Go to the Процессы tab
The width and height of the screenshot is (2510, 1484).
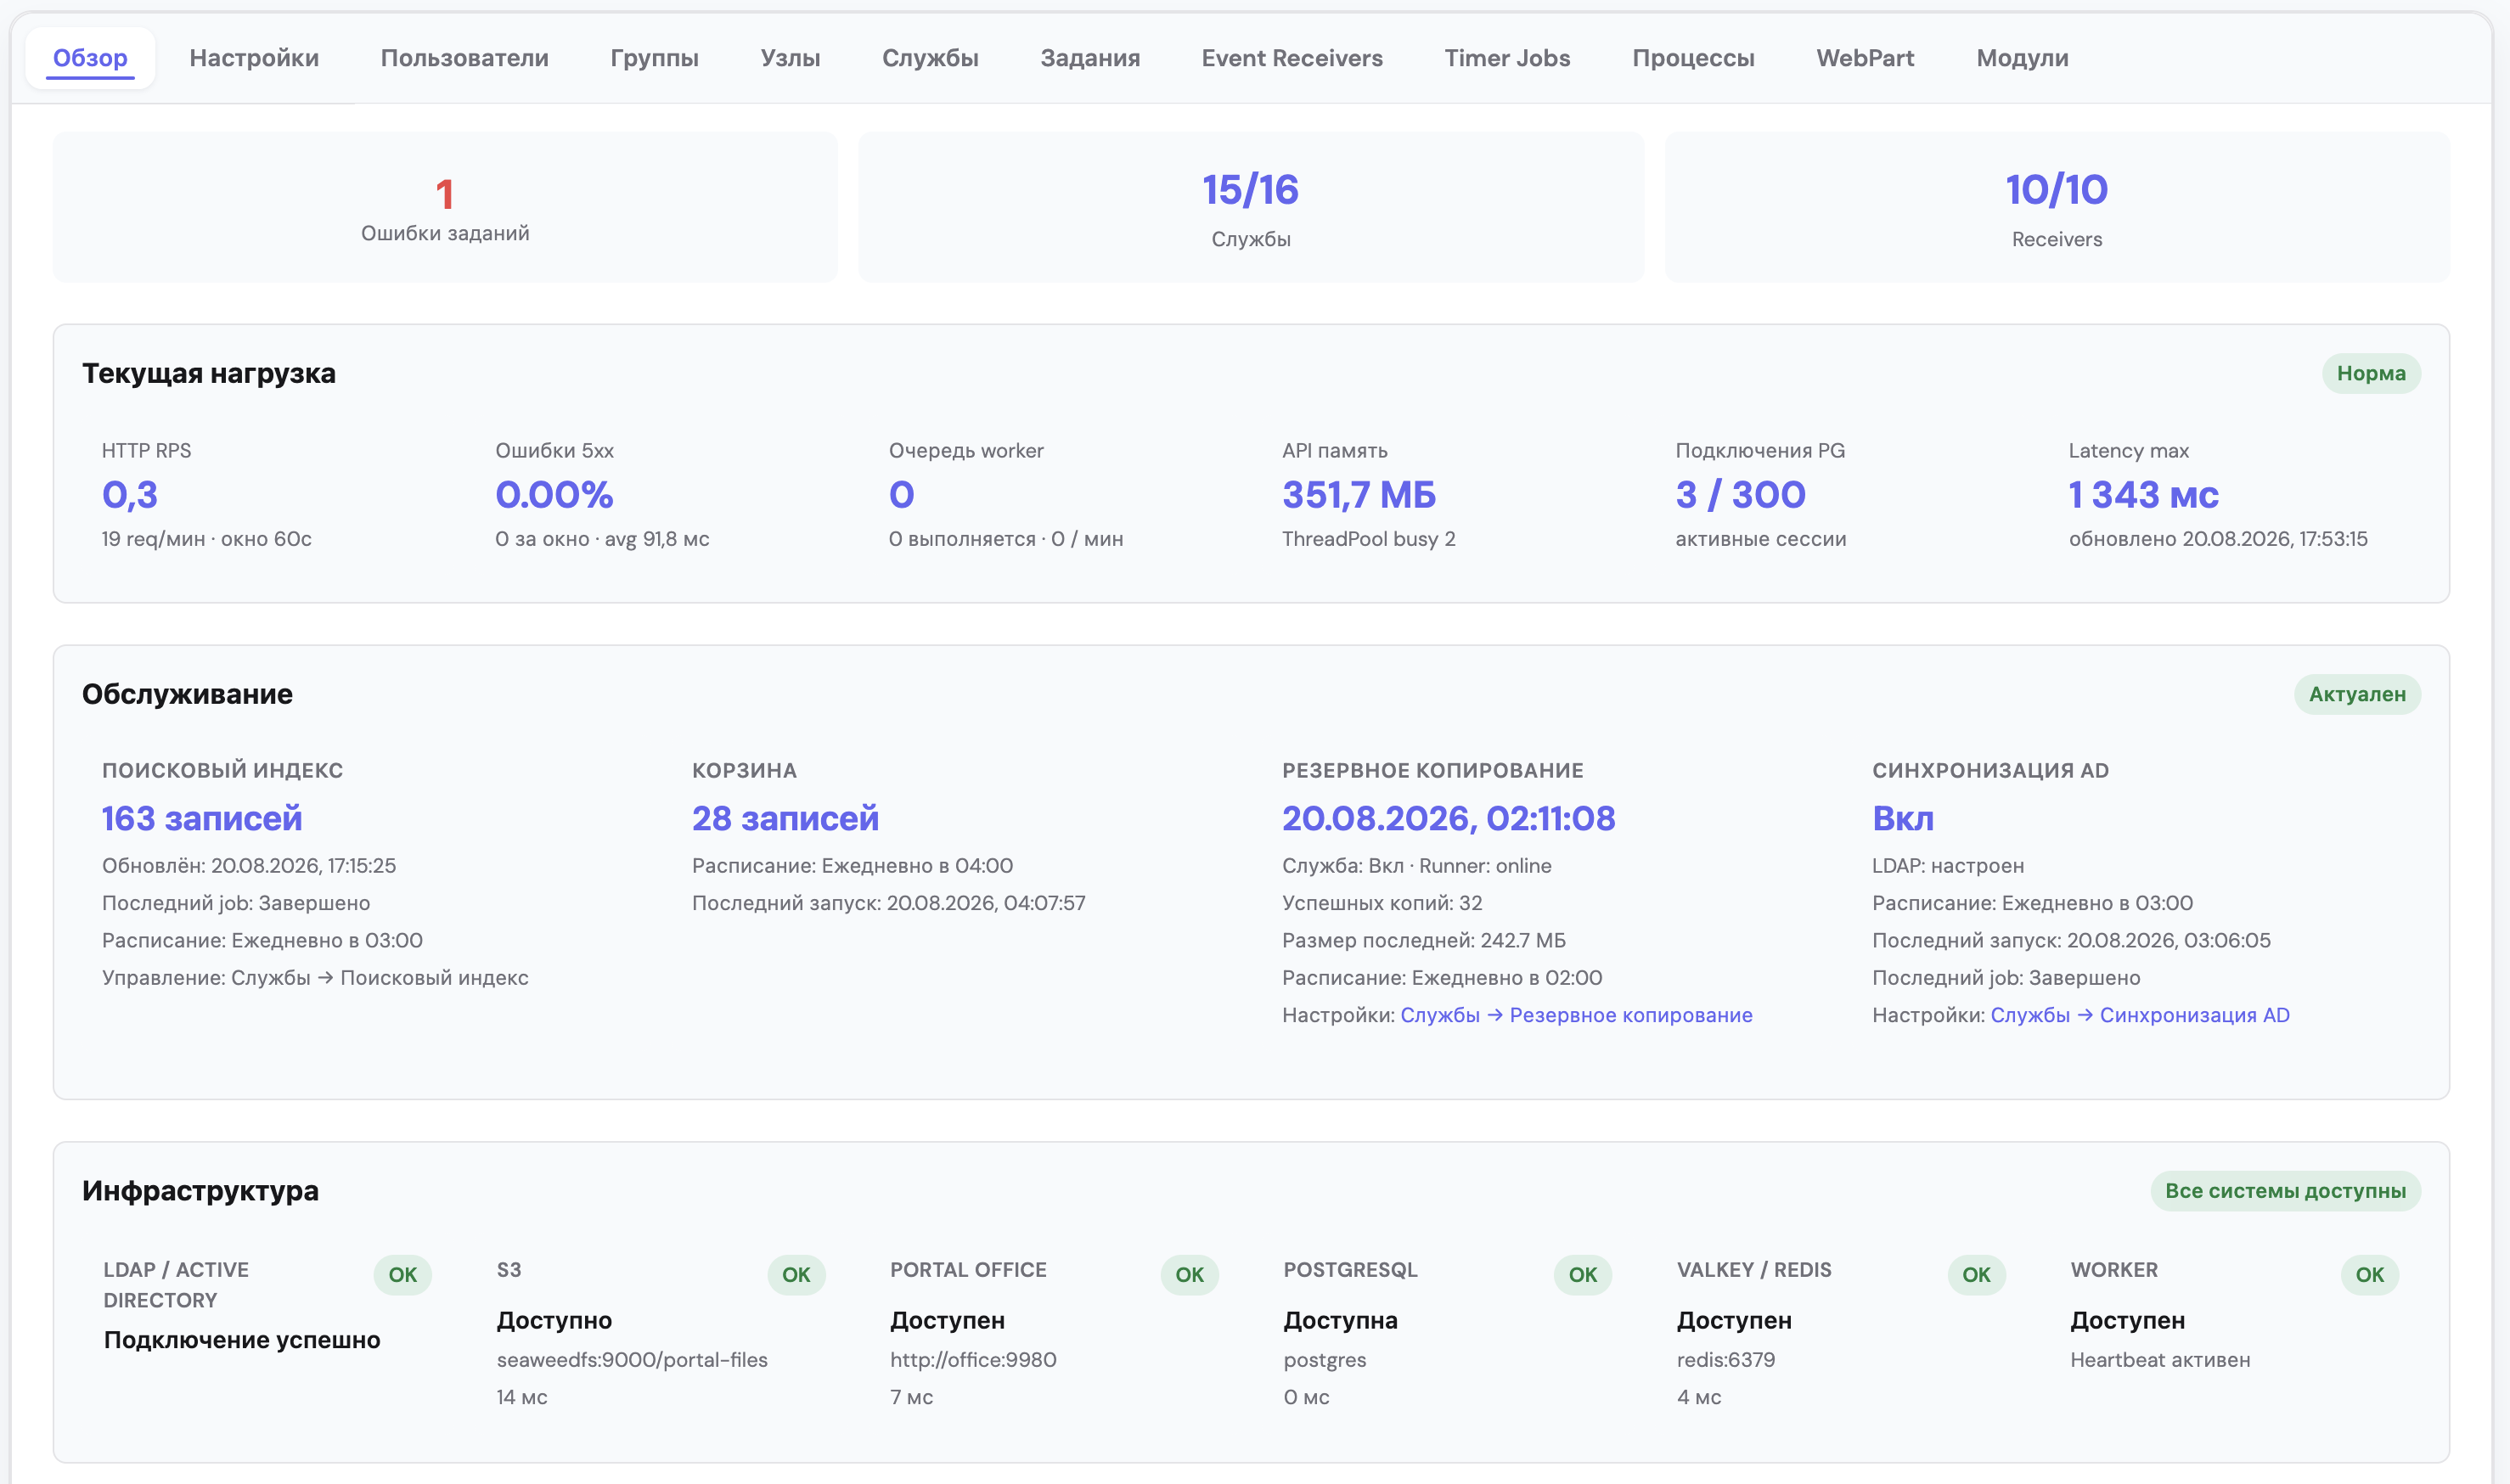1693,58
